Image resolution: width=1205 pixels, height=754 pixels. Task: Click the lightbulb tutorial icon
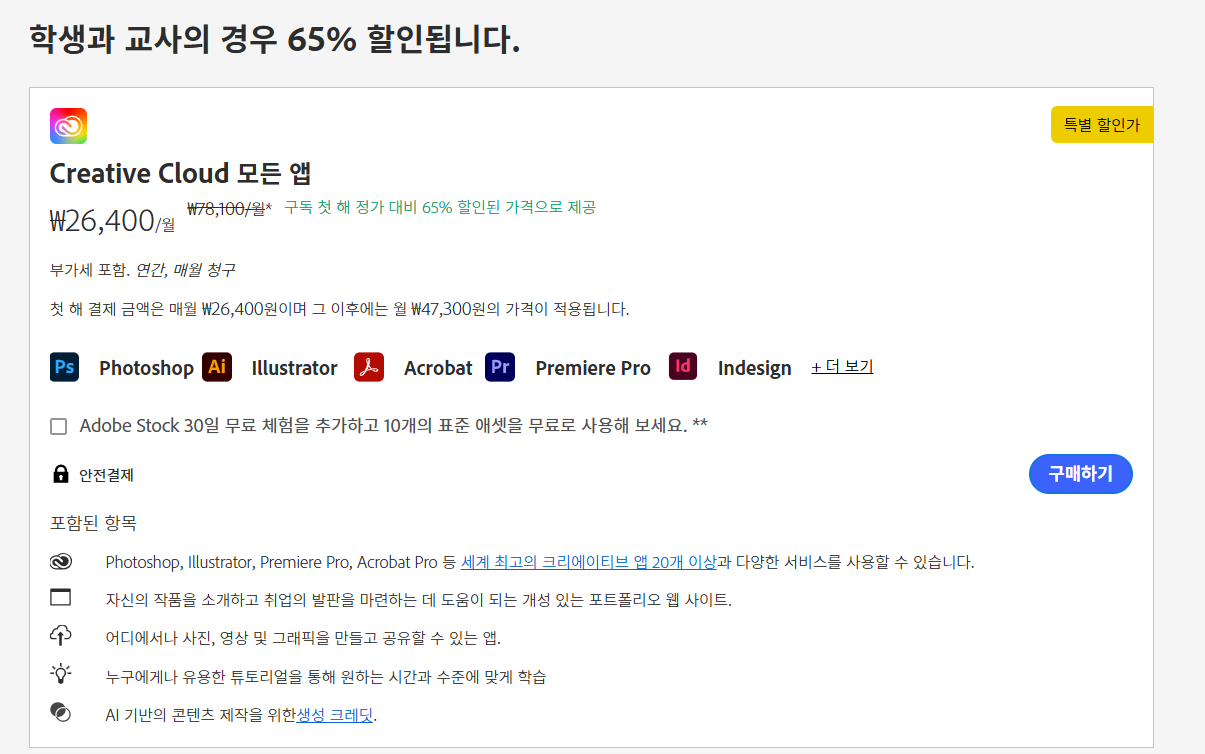tap(61, 674)
